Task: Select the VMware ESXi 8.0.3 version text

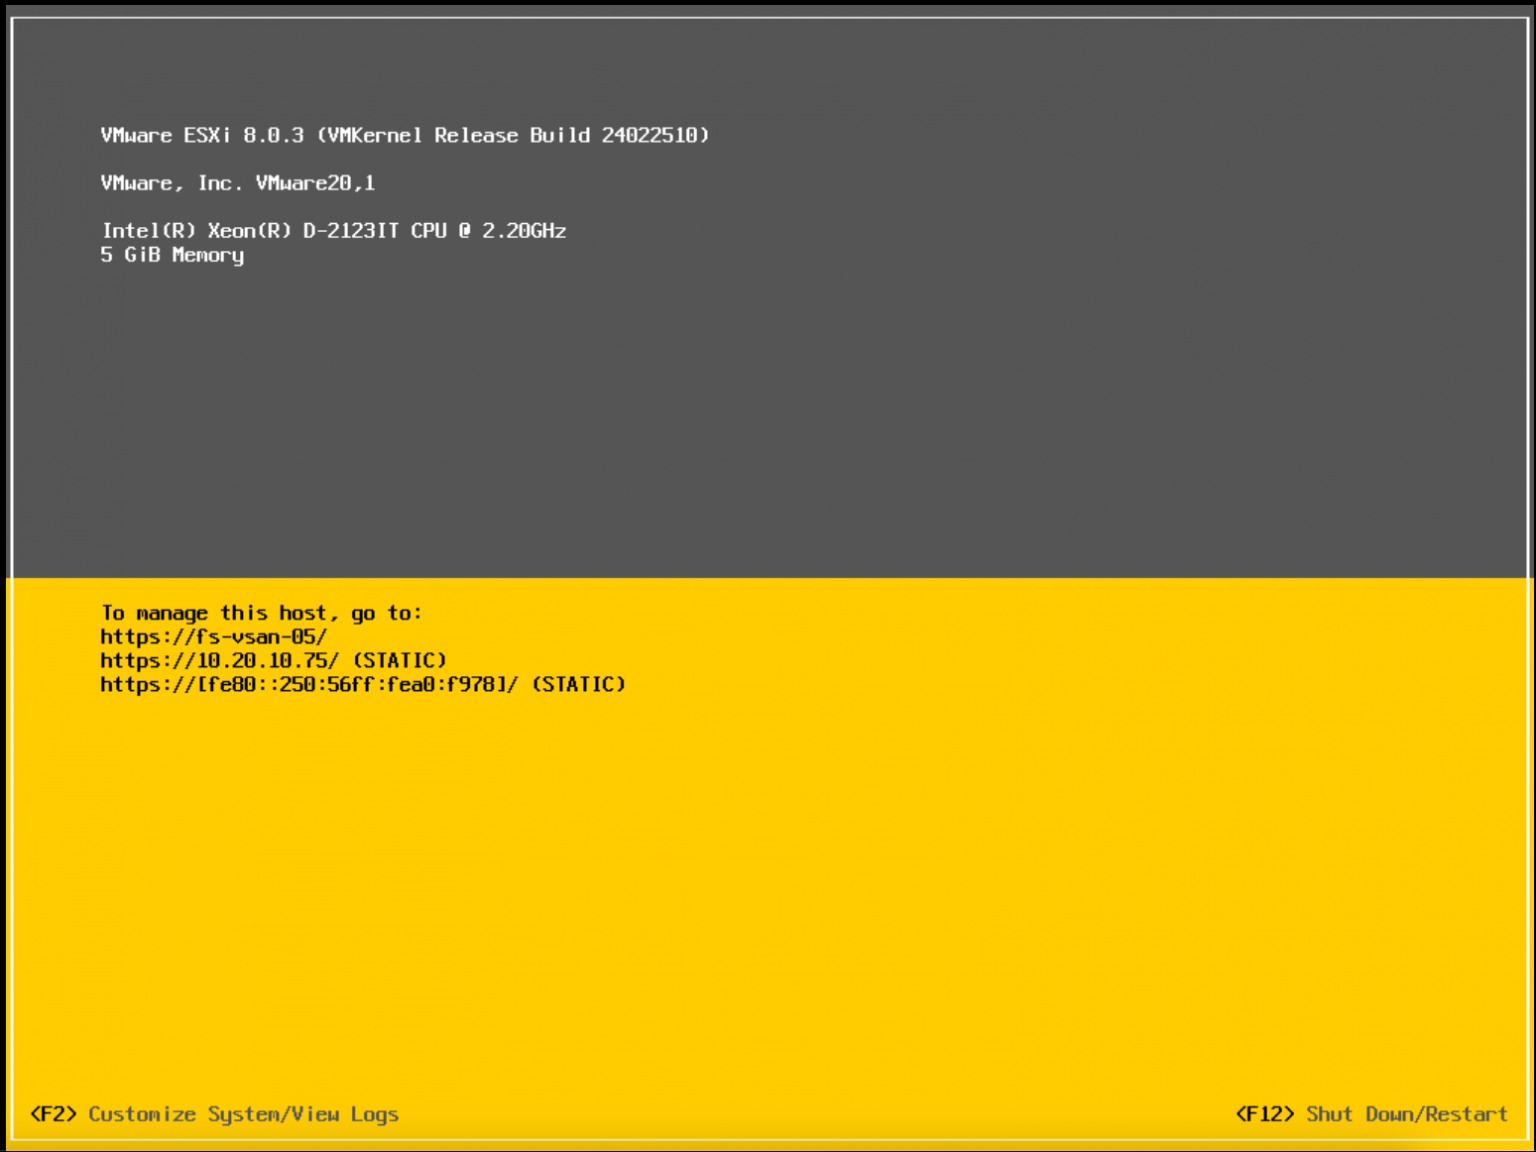Action: [x=200, y=135]
